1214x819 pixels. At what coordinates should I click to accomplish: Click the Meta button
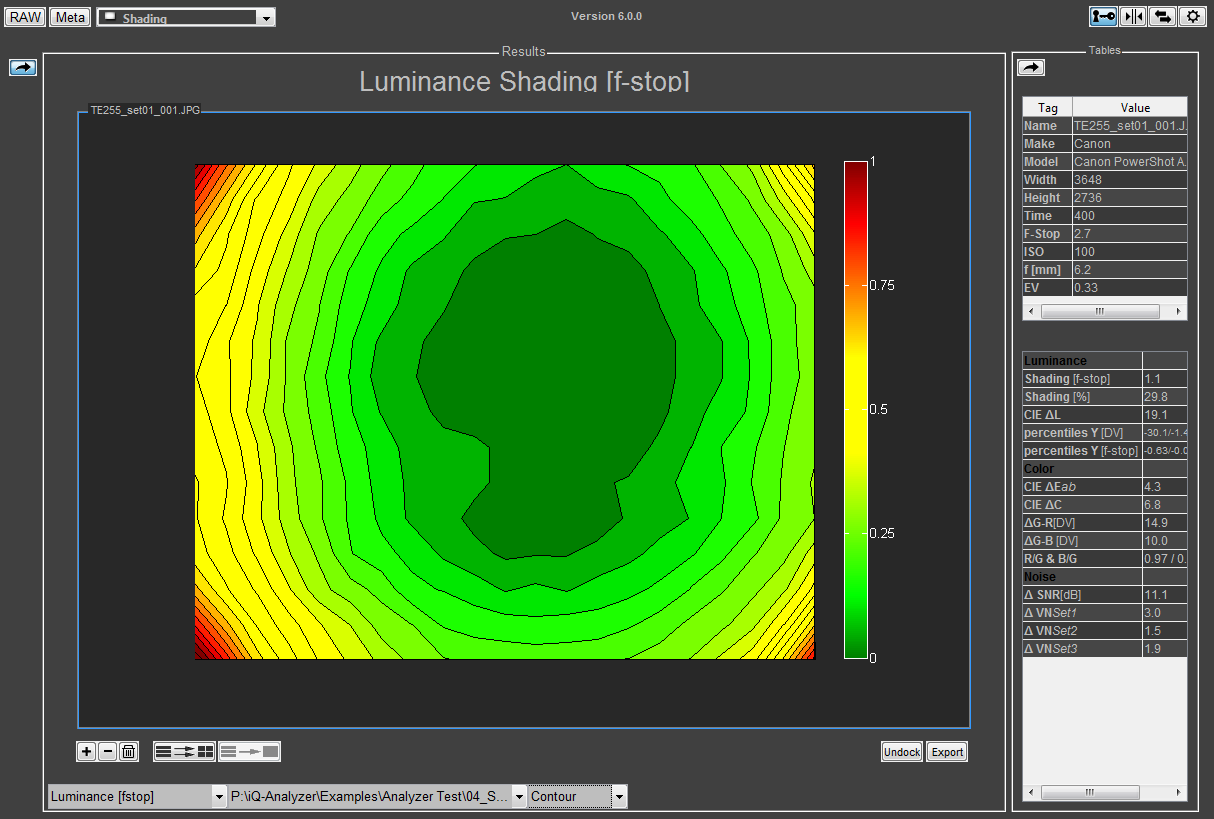(x=70, y=17)
